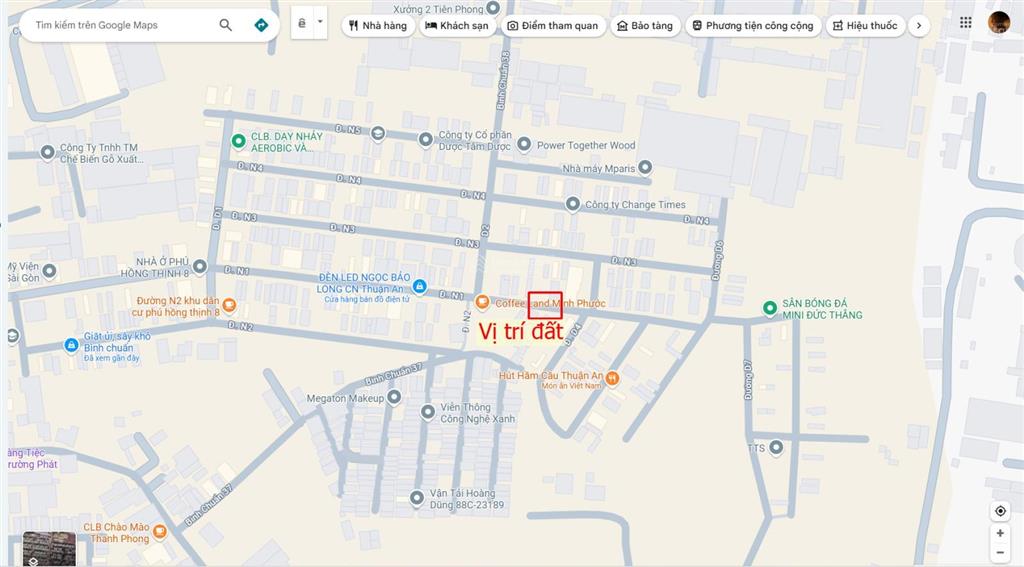Zoom out with the minus button
The height and width of the screenshot is (567, 1024).
tap(1000, 553)
